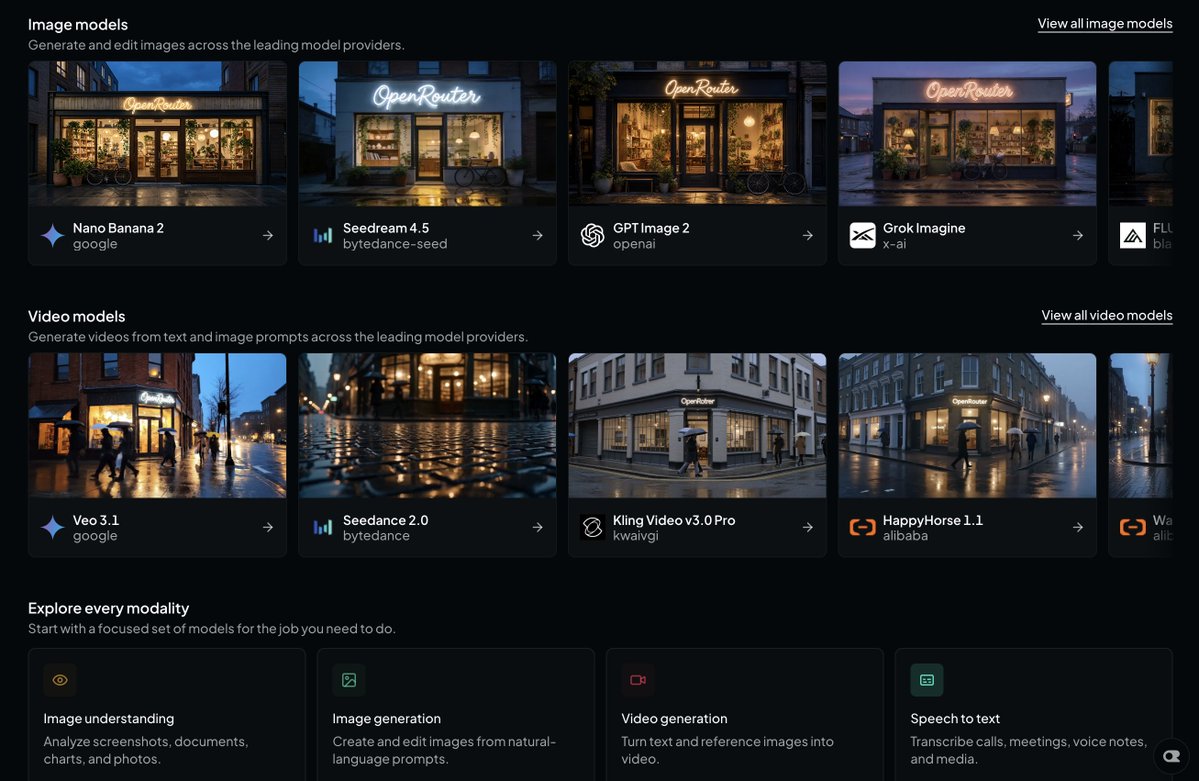The height and width of the screenshot is (781, 1199).
Task: Open View all image models link
Action: point(1105,24)
